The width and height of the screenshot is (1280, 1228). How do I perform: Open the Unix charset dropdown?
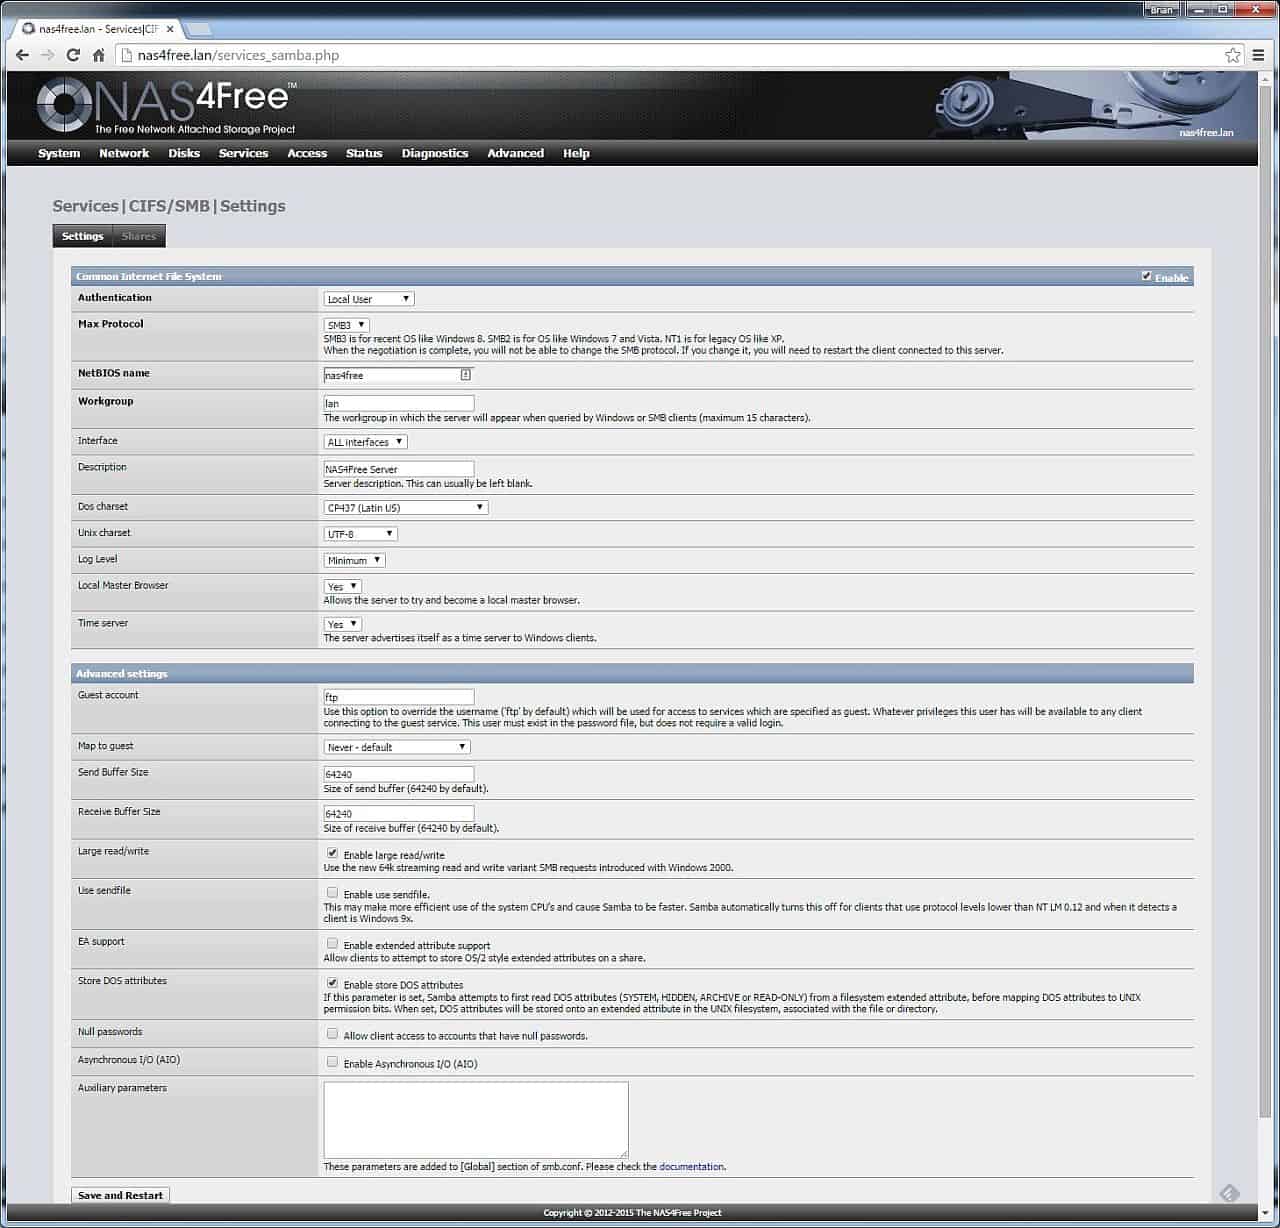[360, 534]
